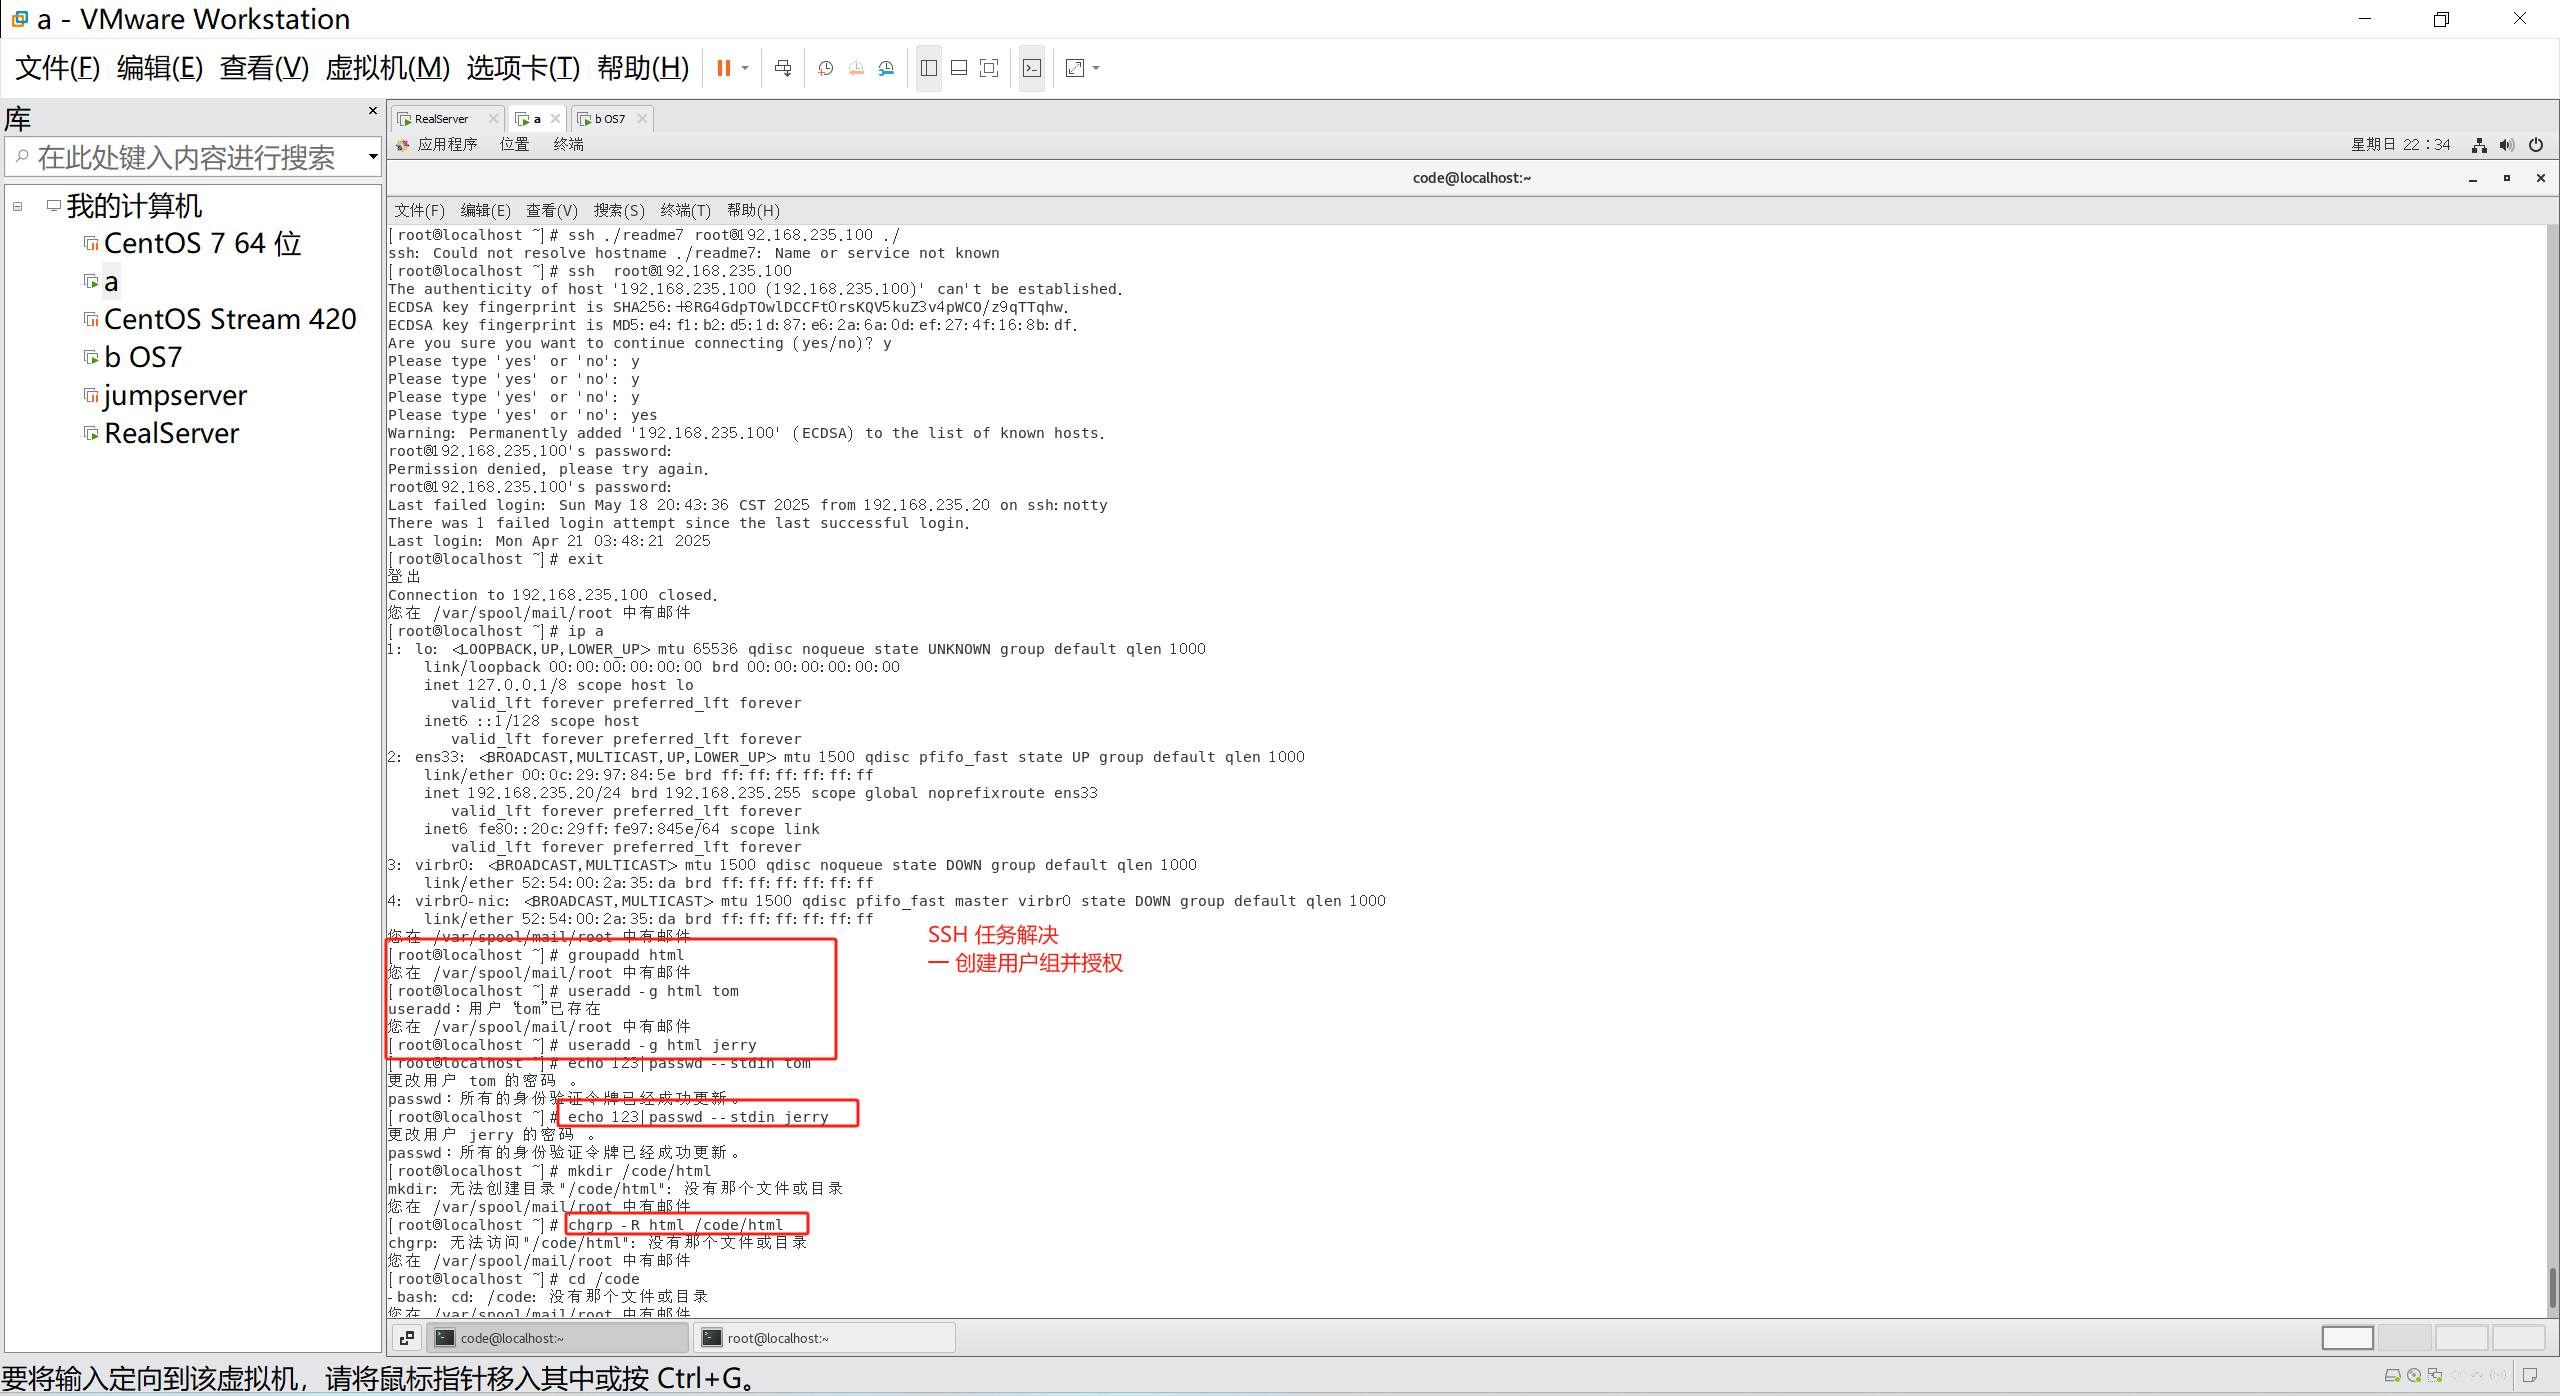Switch to the RealServer tab
2560x1396 pixels.
[x=441, y=119]
